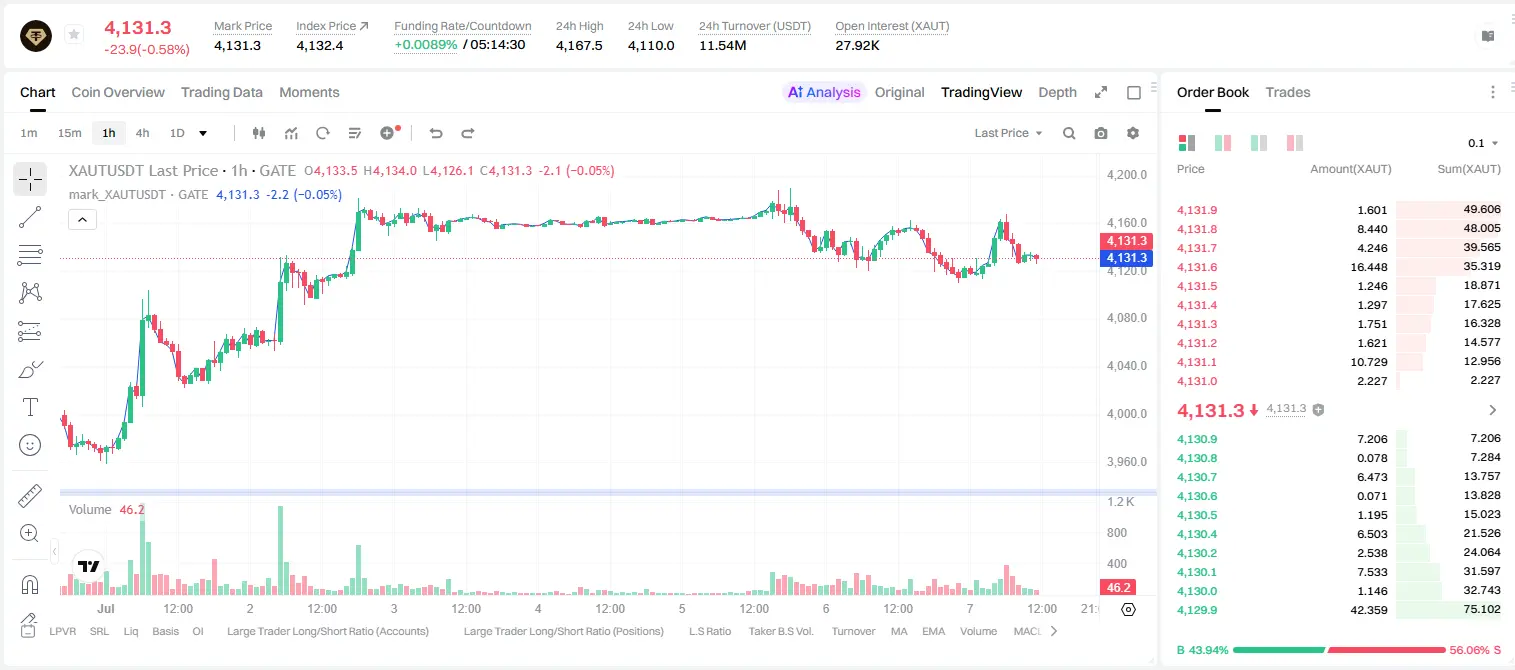This screenshot has height=670, width=1515.
Task: Expand the 0.1 price grouping dropdown
Action: point(1482,143)
